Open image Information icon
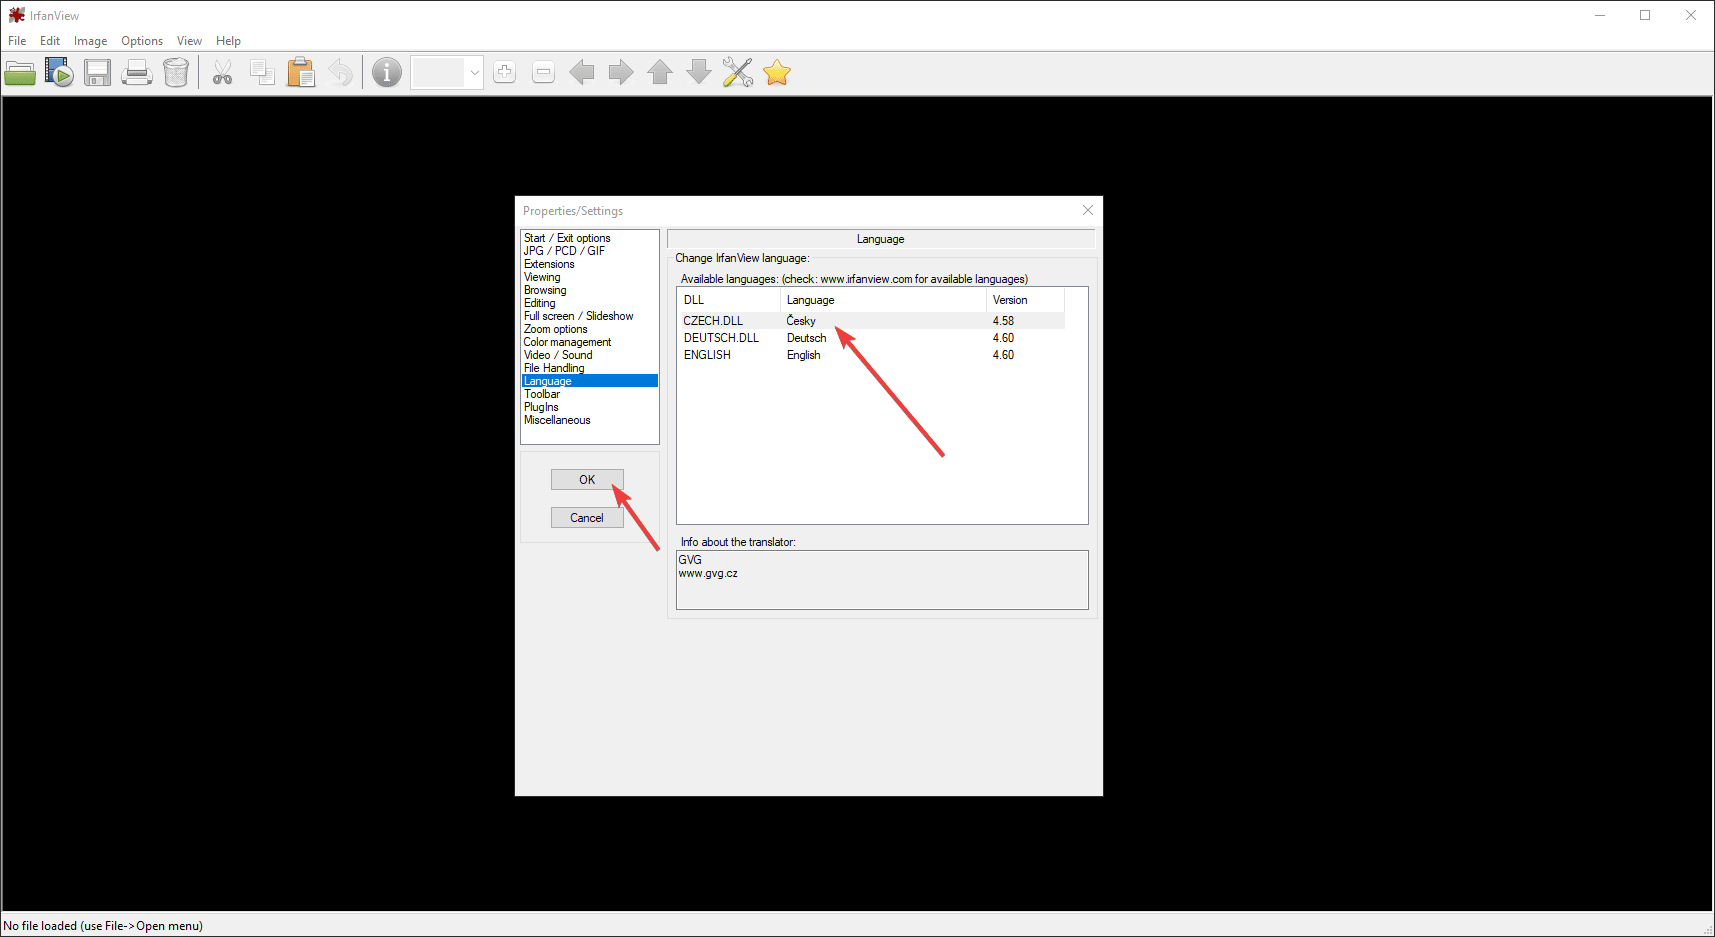This screenshot has height=937, width=1715. (x=387, y=73)
